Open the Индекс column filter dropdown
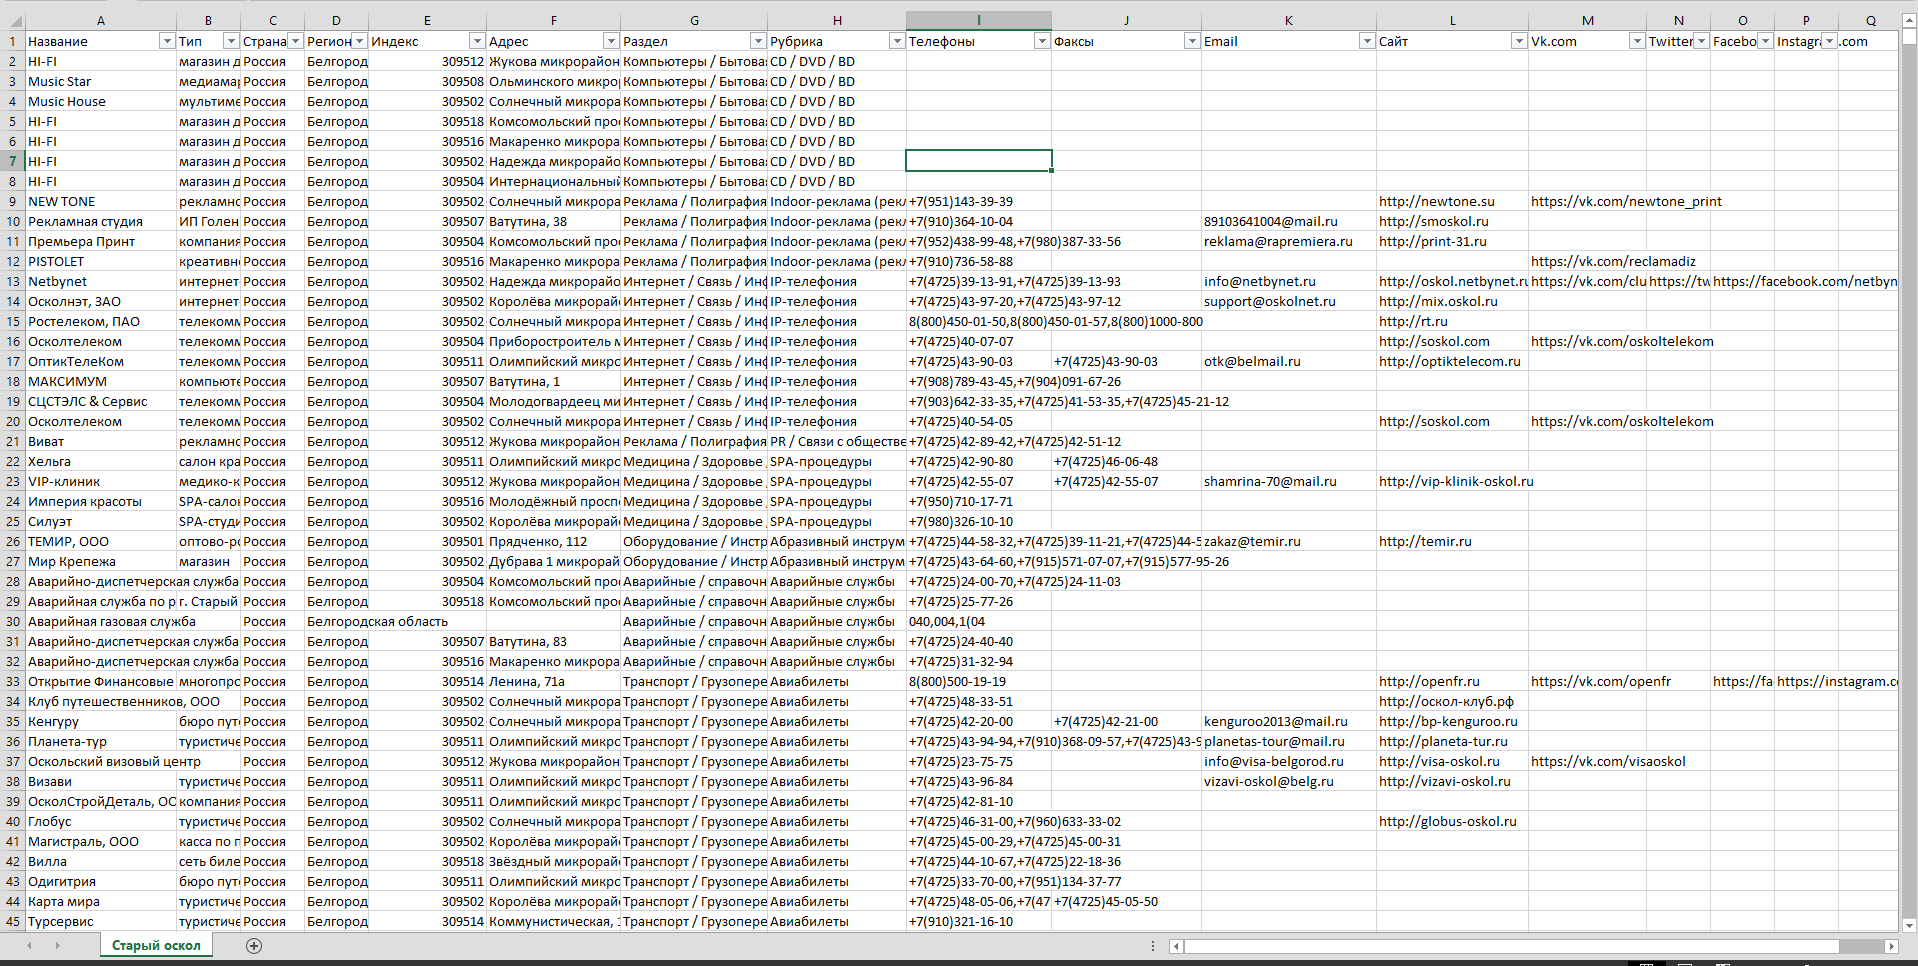The image size is (1918, 966). (477, 41)
